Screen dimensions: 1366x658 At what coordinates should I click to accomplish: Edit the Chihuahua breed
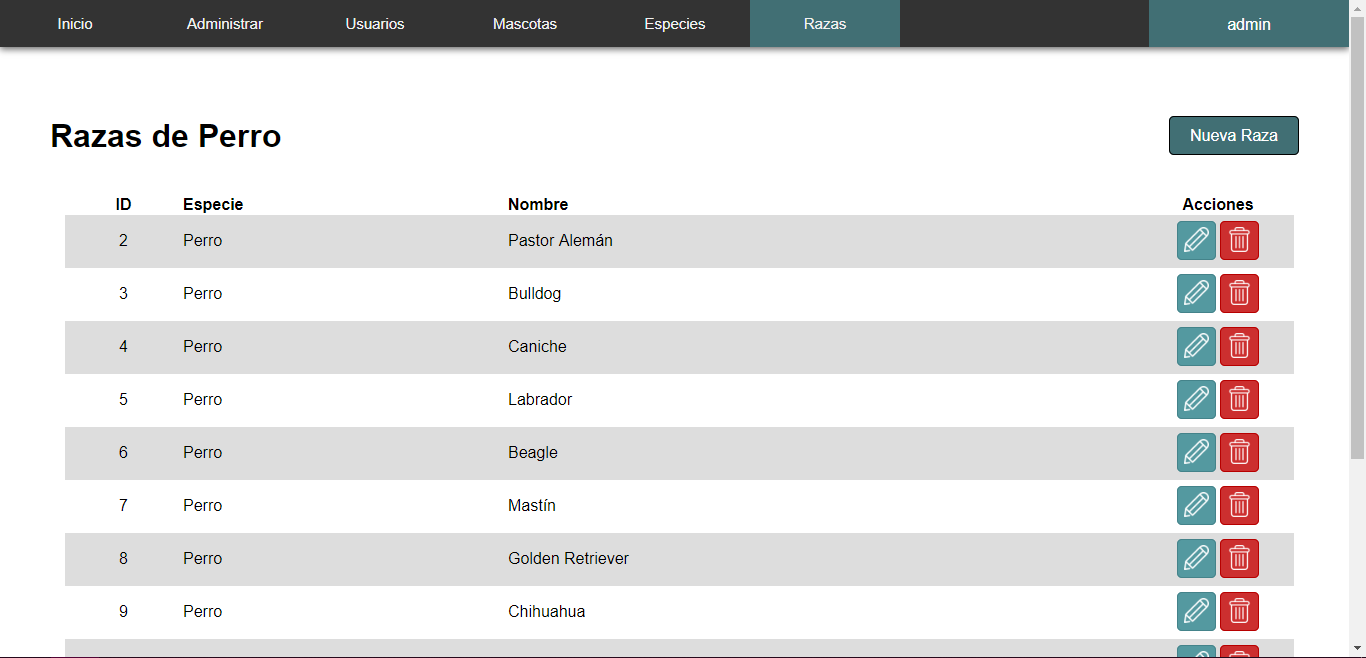pyautogui.click(x=1196, y=611)
